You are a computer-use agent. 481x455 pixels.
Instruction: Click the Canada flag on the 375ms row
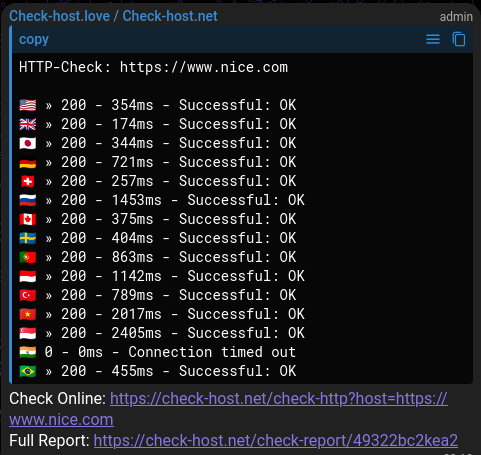(x=28, y=219)
